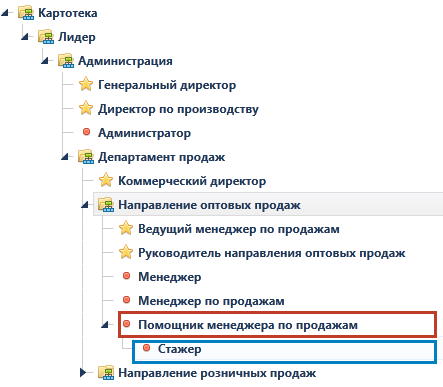Viewport: 443px width, 387px height.
Task: Collapse the Направление оптовых продаж node
Action: coord(85,205)
